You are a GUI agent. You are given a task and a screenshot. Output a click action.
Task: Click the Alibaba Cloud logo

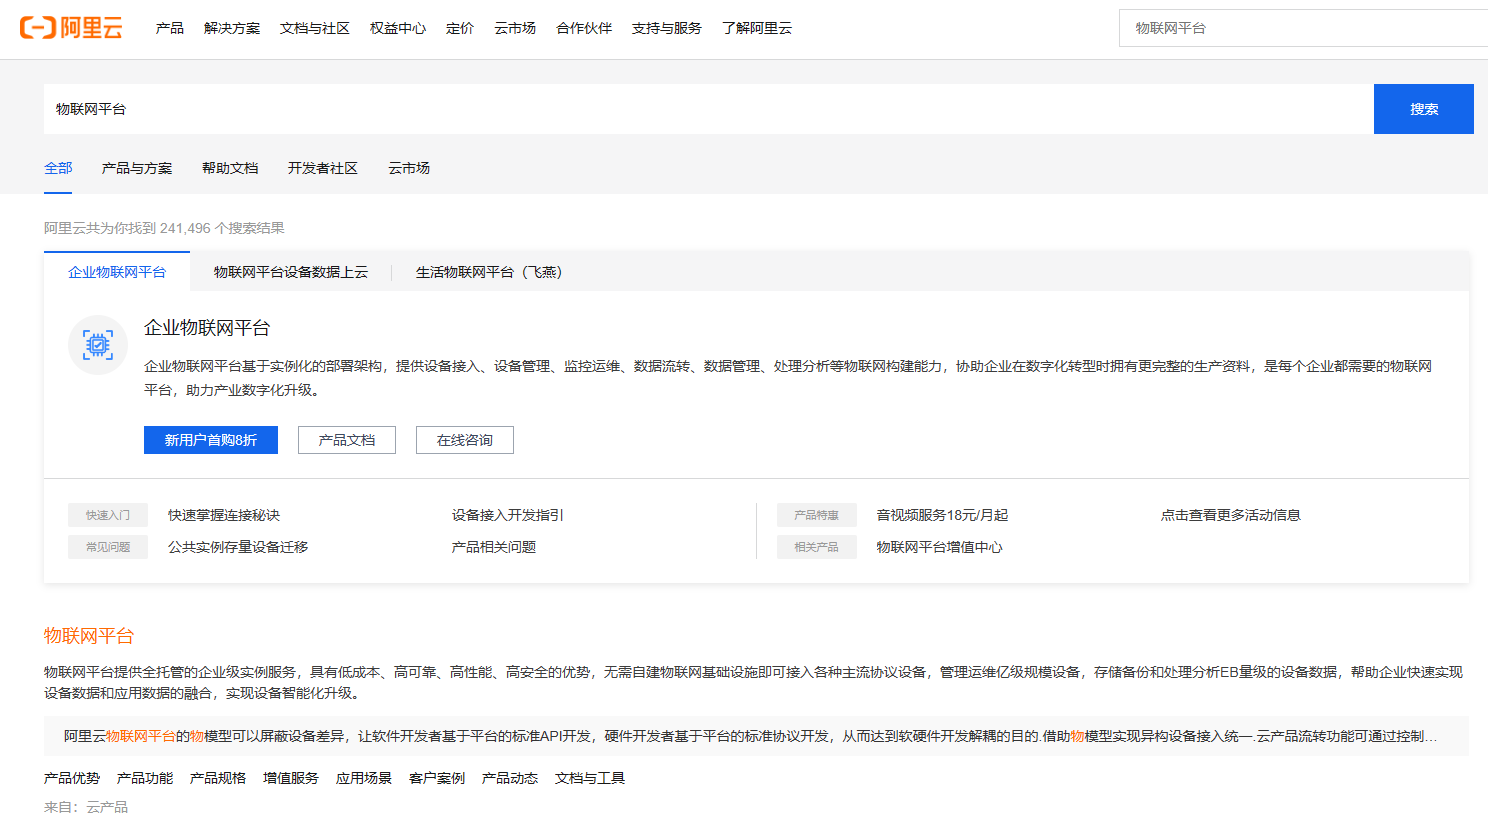tap(71, 28)
